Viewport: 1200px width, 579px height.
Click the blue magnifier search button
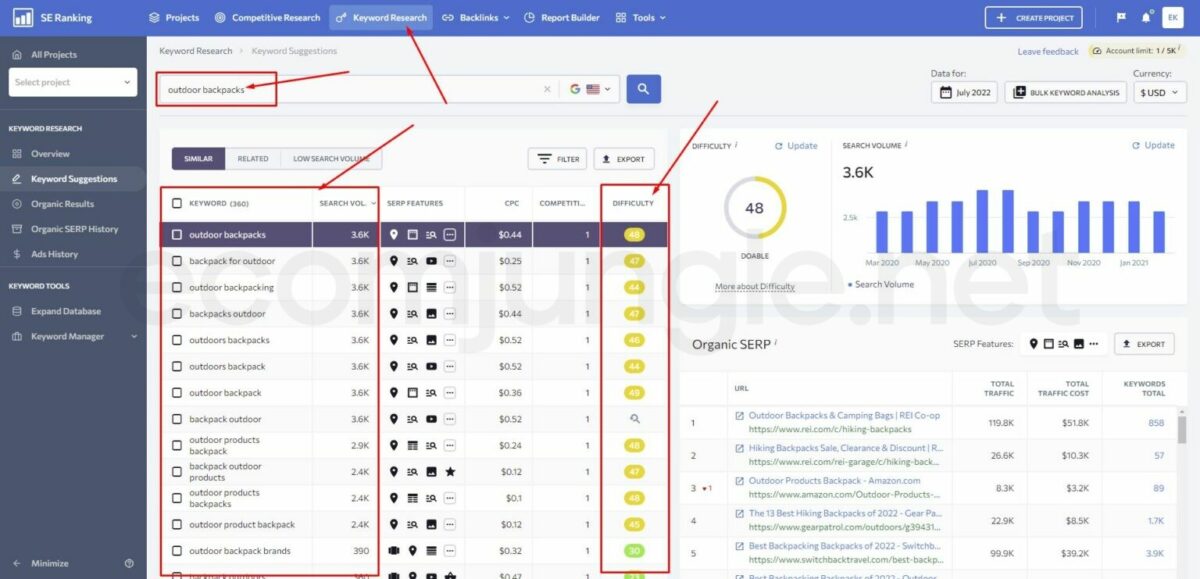point(643,89)
